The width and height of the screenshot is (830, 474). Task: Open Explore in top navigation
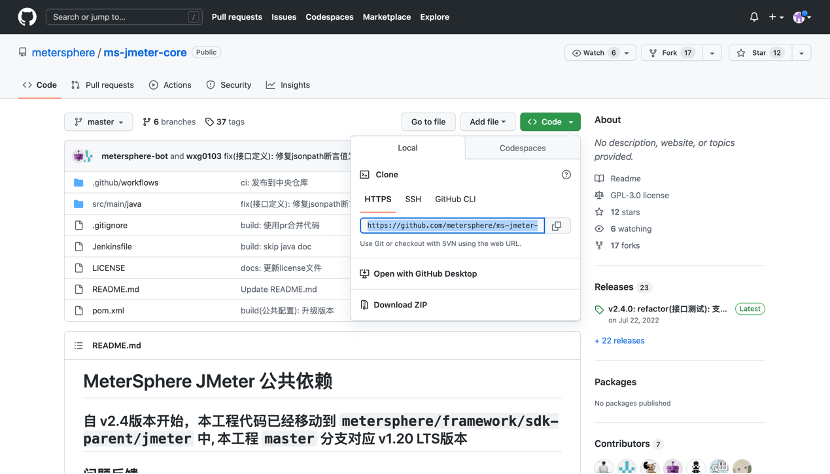435,17
